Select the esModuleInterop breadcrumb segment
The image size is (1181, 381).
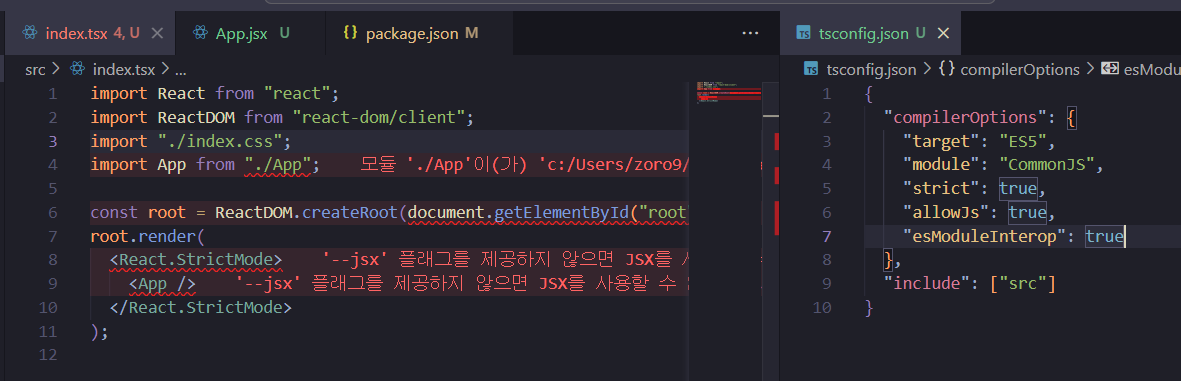pos(1152,70)
